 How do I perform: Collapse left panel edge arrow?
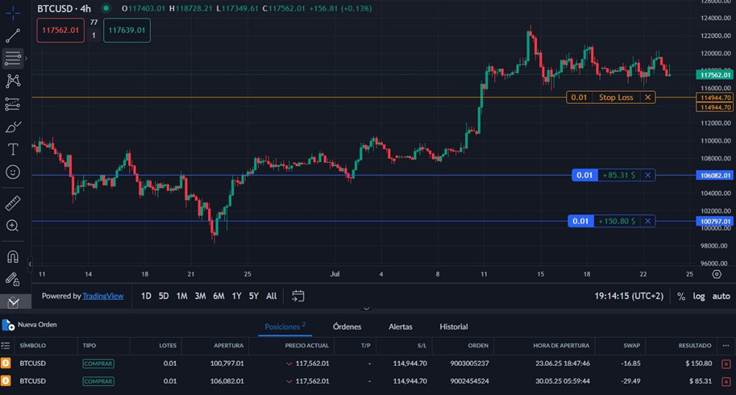(x=29, y=264)
